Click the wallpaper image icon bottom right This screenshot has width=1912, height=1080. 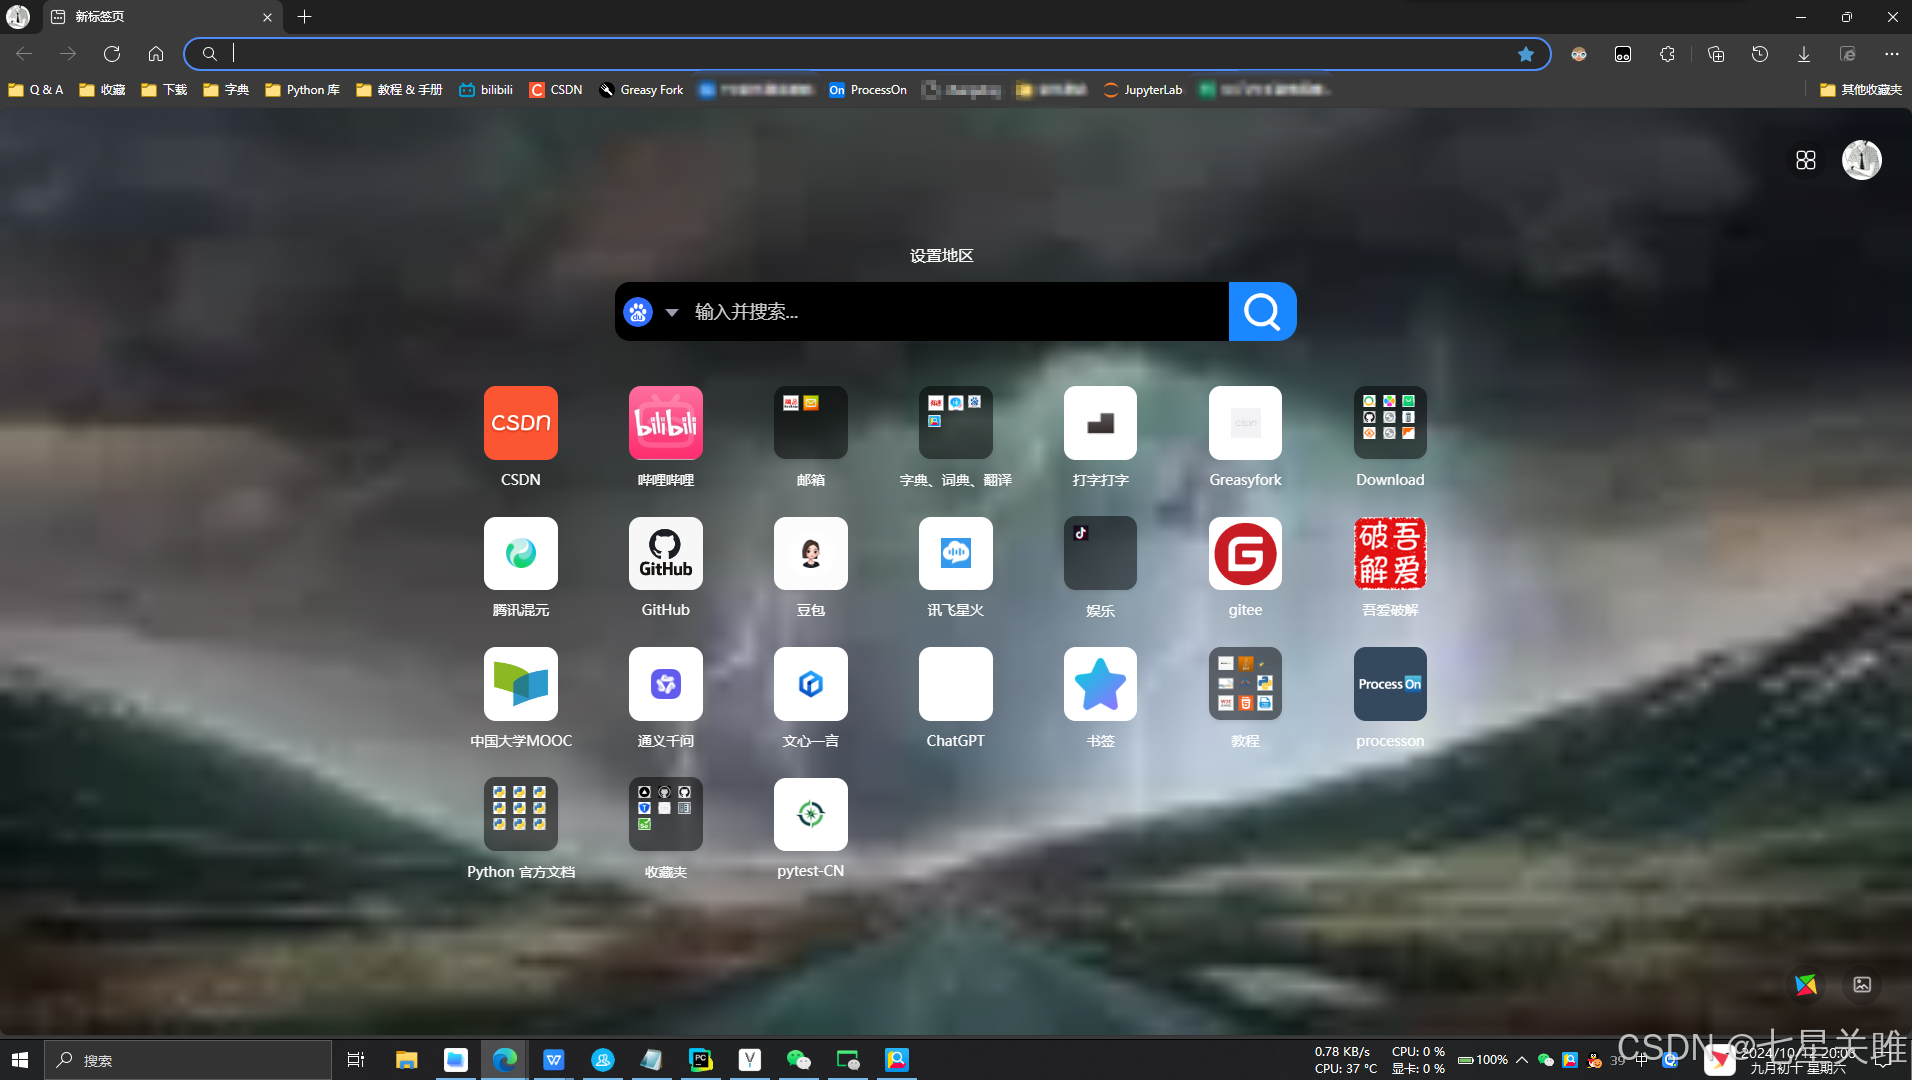[1861, 985]
